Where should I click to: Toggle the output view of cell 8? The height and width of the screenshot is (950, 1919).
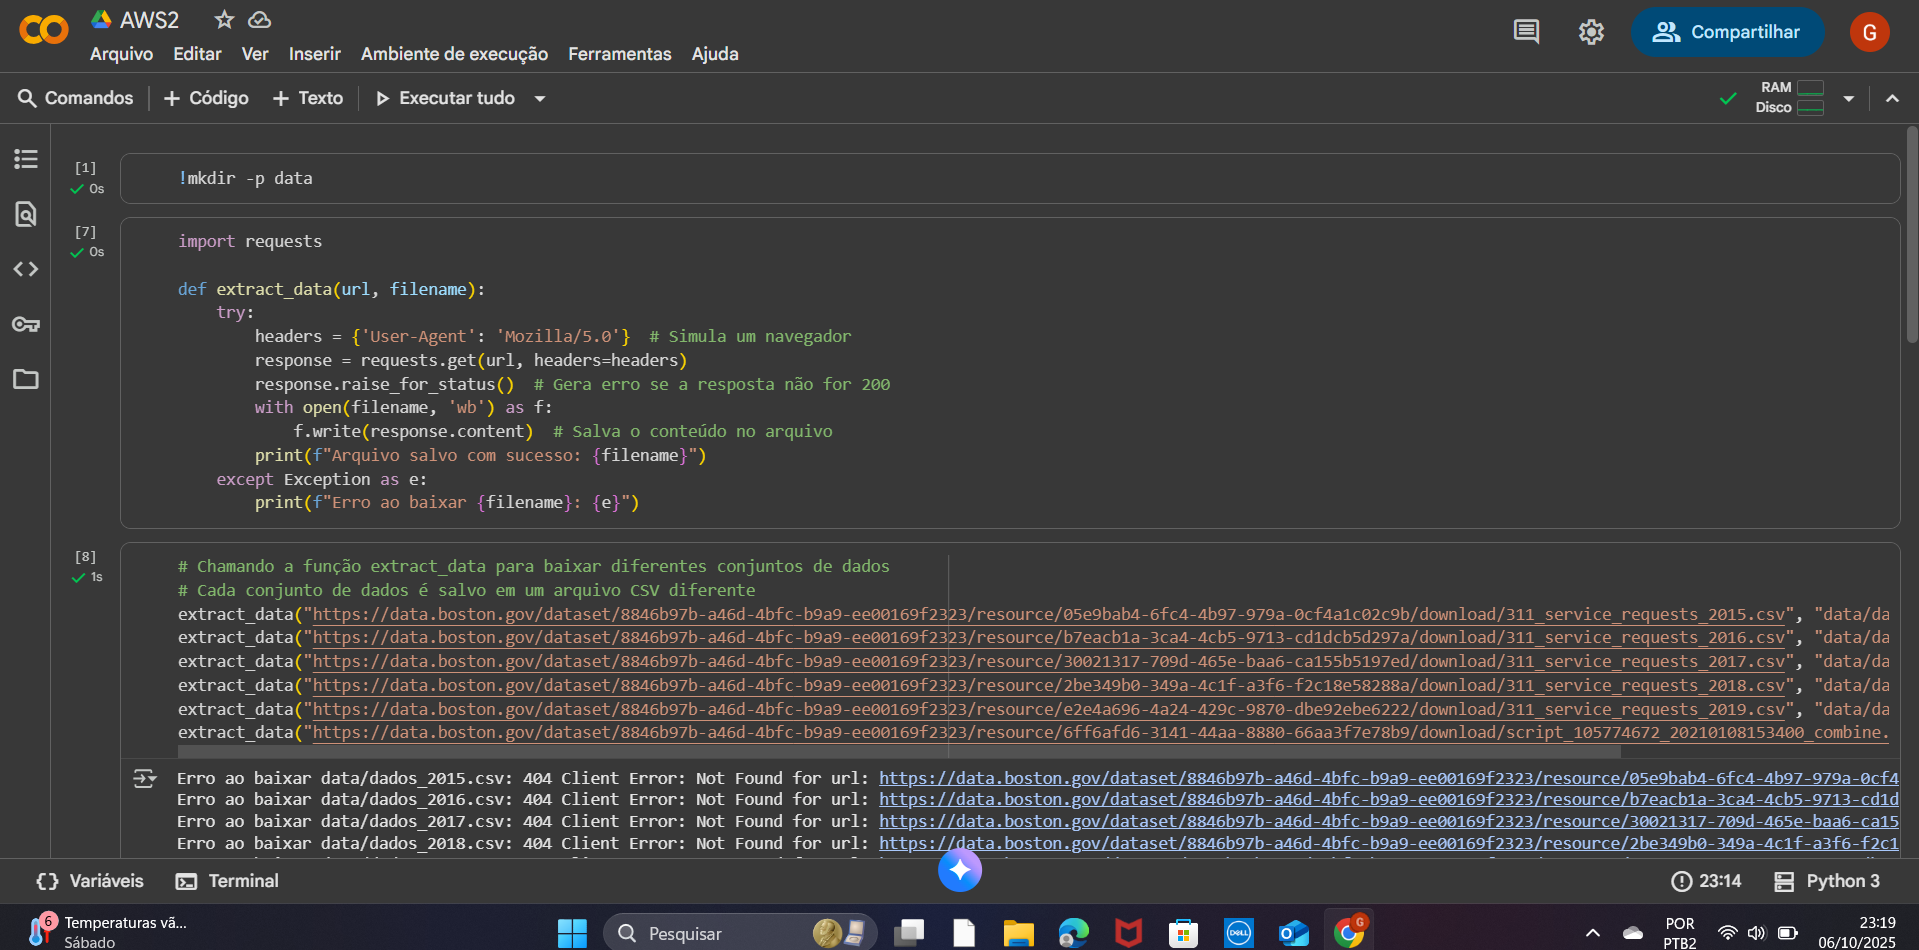(145, 779)
